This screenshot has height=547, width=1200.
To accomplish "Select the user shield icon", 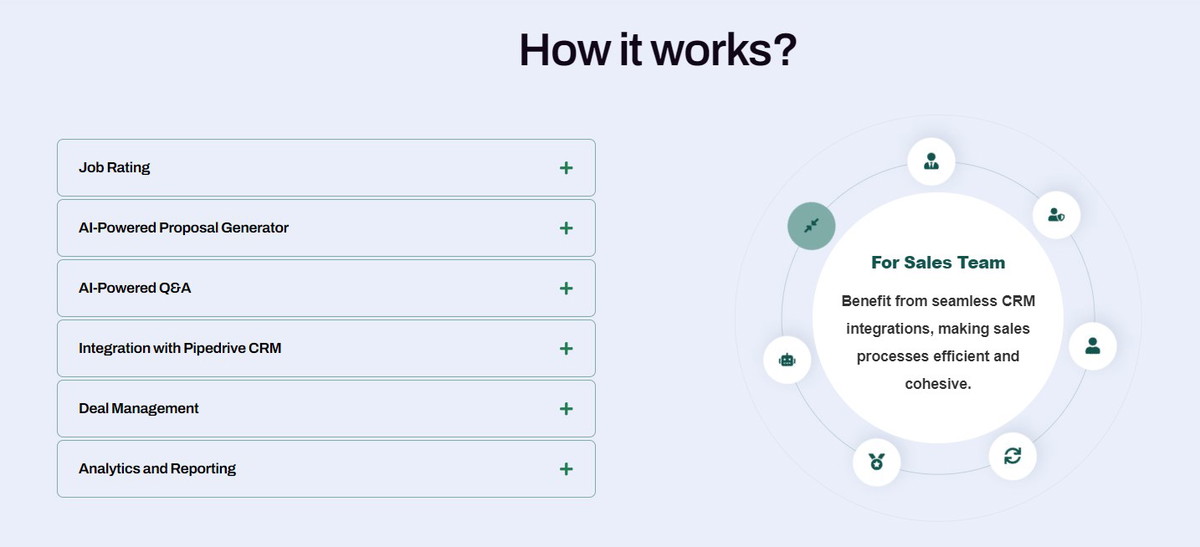I will [x=1056, y=214].
